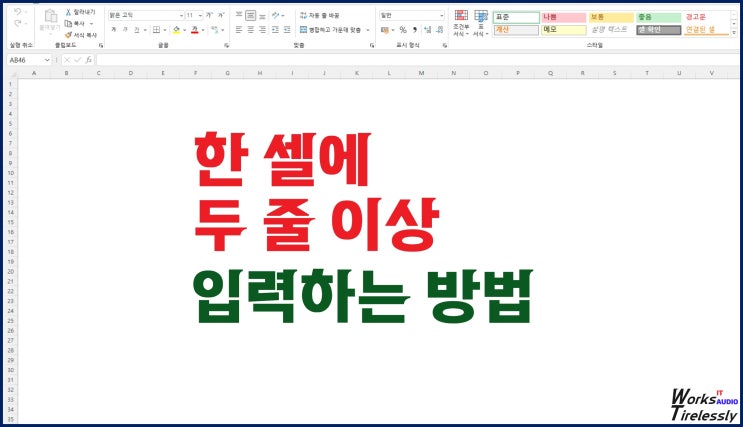Align text left horizontally
The image size is (743, 427).
tap(239, 30)
